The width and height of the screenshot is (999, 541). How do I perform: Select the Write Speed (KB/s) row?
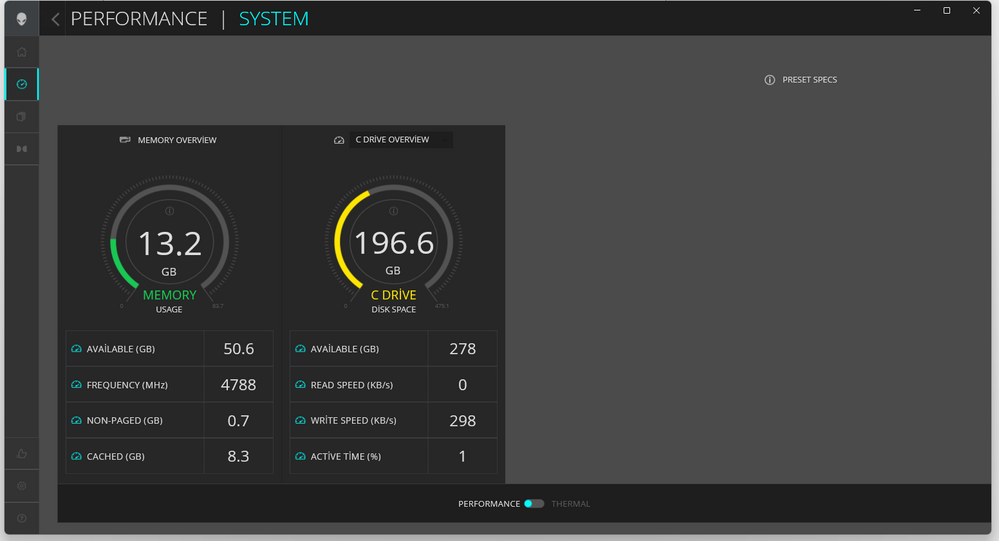(393, 421)
